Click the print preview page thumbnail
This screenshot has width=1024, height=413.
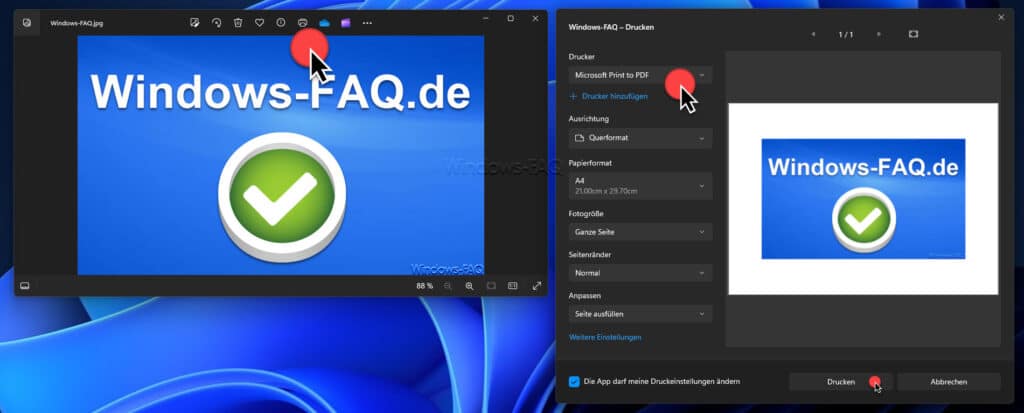click(863, 199)
